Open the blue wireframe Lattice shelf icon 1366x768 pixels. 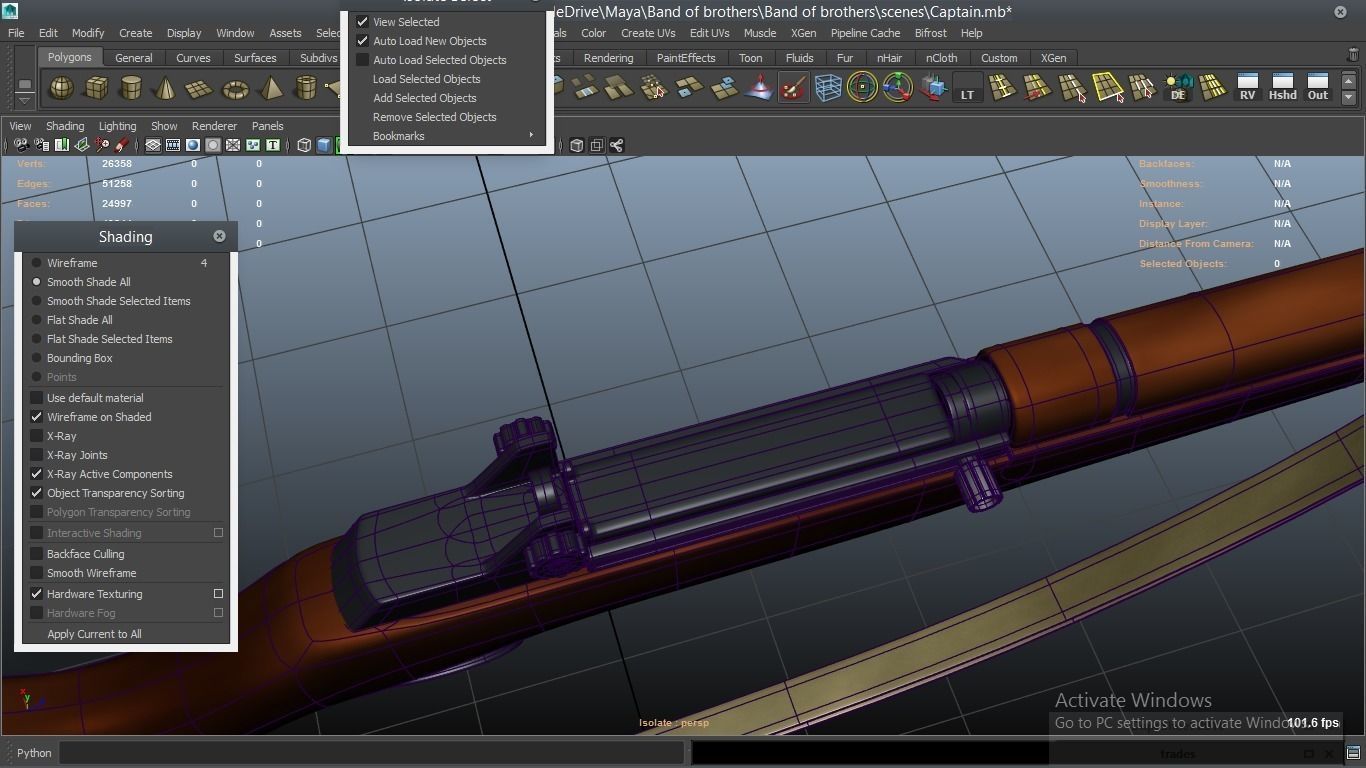(828, 89)
